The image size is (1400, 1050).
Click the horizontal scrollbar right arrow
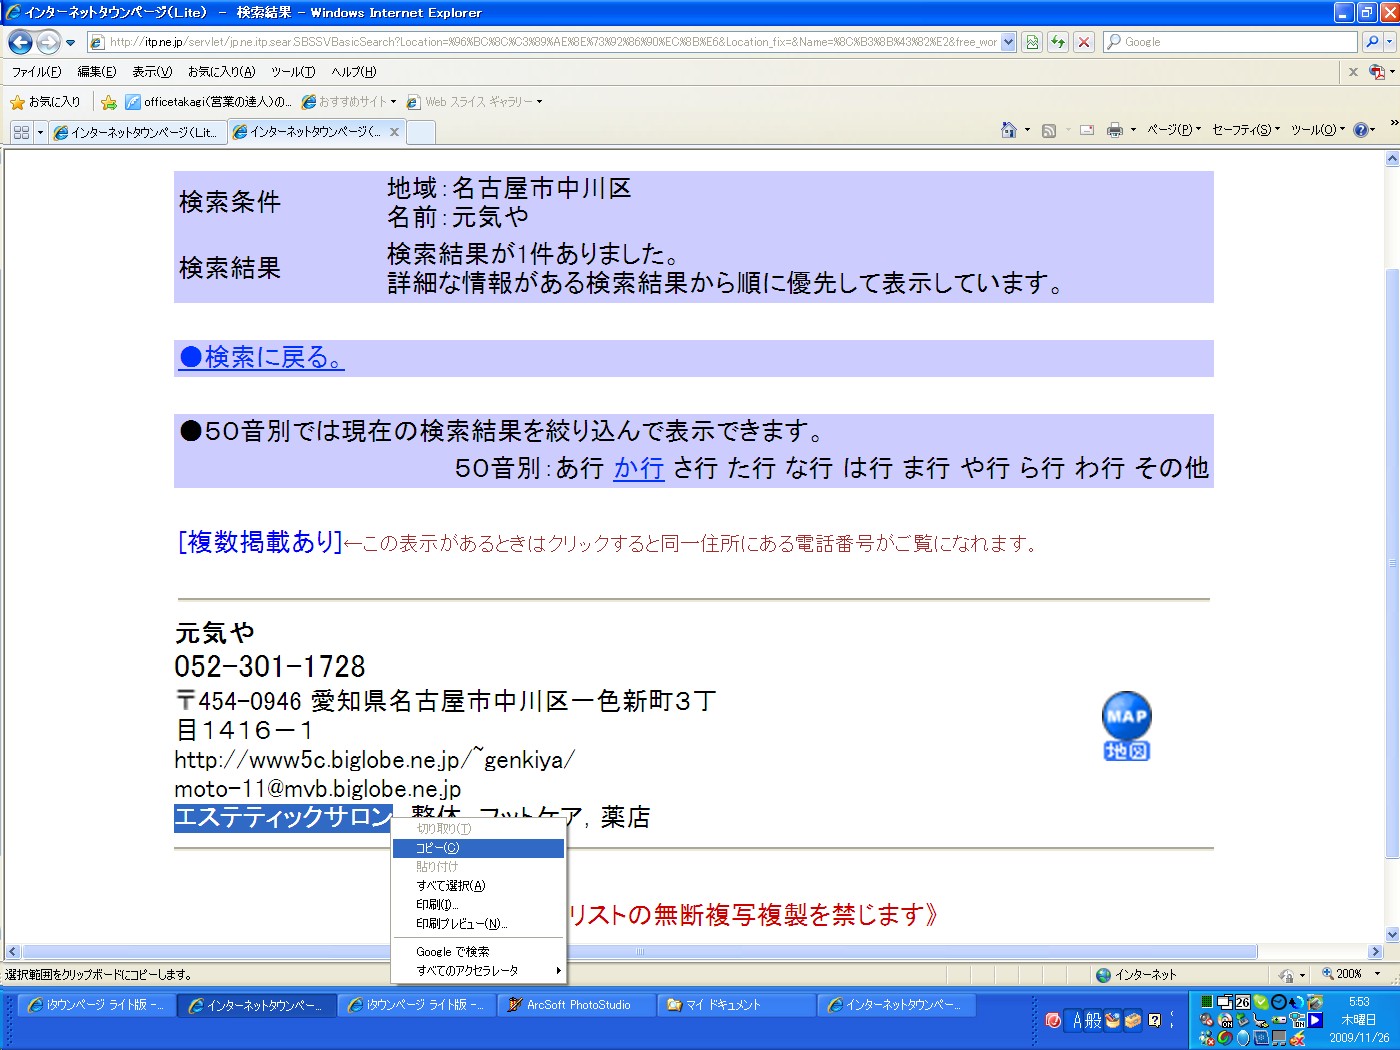(1376, 952)
